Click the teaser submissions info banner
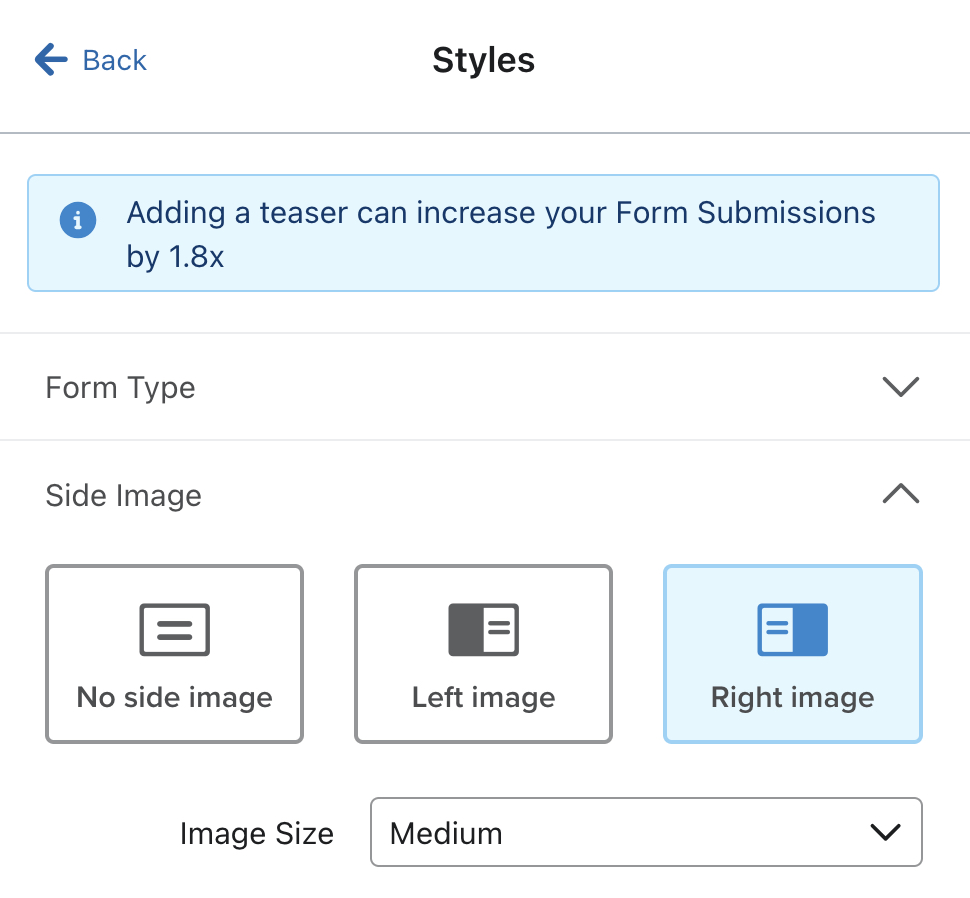Viewport: 970px width, 898px height. [x=483, y=232]
